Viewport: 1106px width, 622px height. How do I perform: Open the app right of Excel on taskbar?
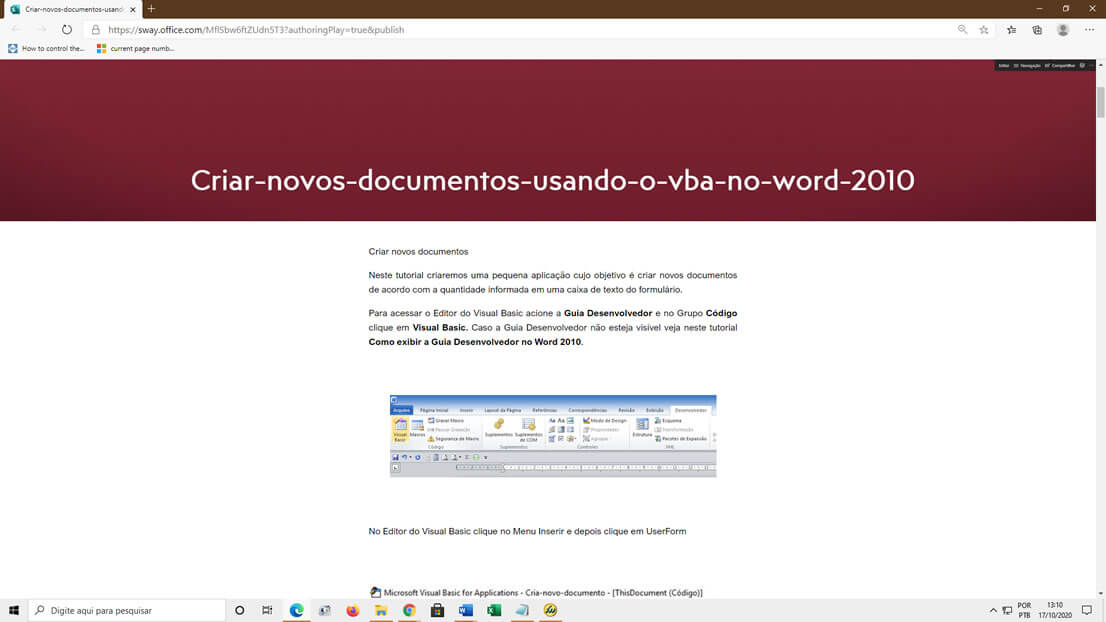tap(522, 610)
